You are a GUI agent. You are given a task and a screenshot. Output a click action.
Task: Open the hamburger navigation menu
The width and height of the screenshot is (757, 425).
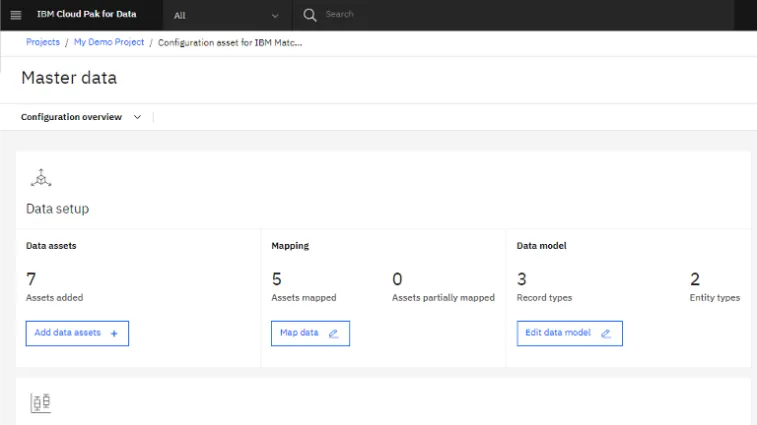coord(15,15)
